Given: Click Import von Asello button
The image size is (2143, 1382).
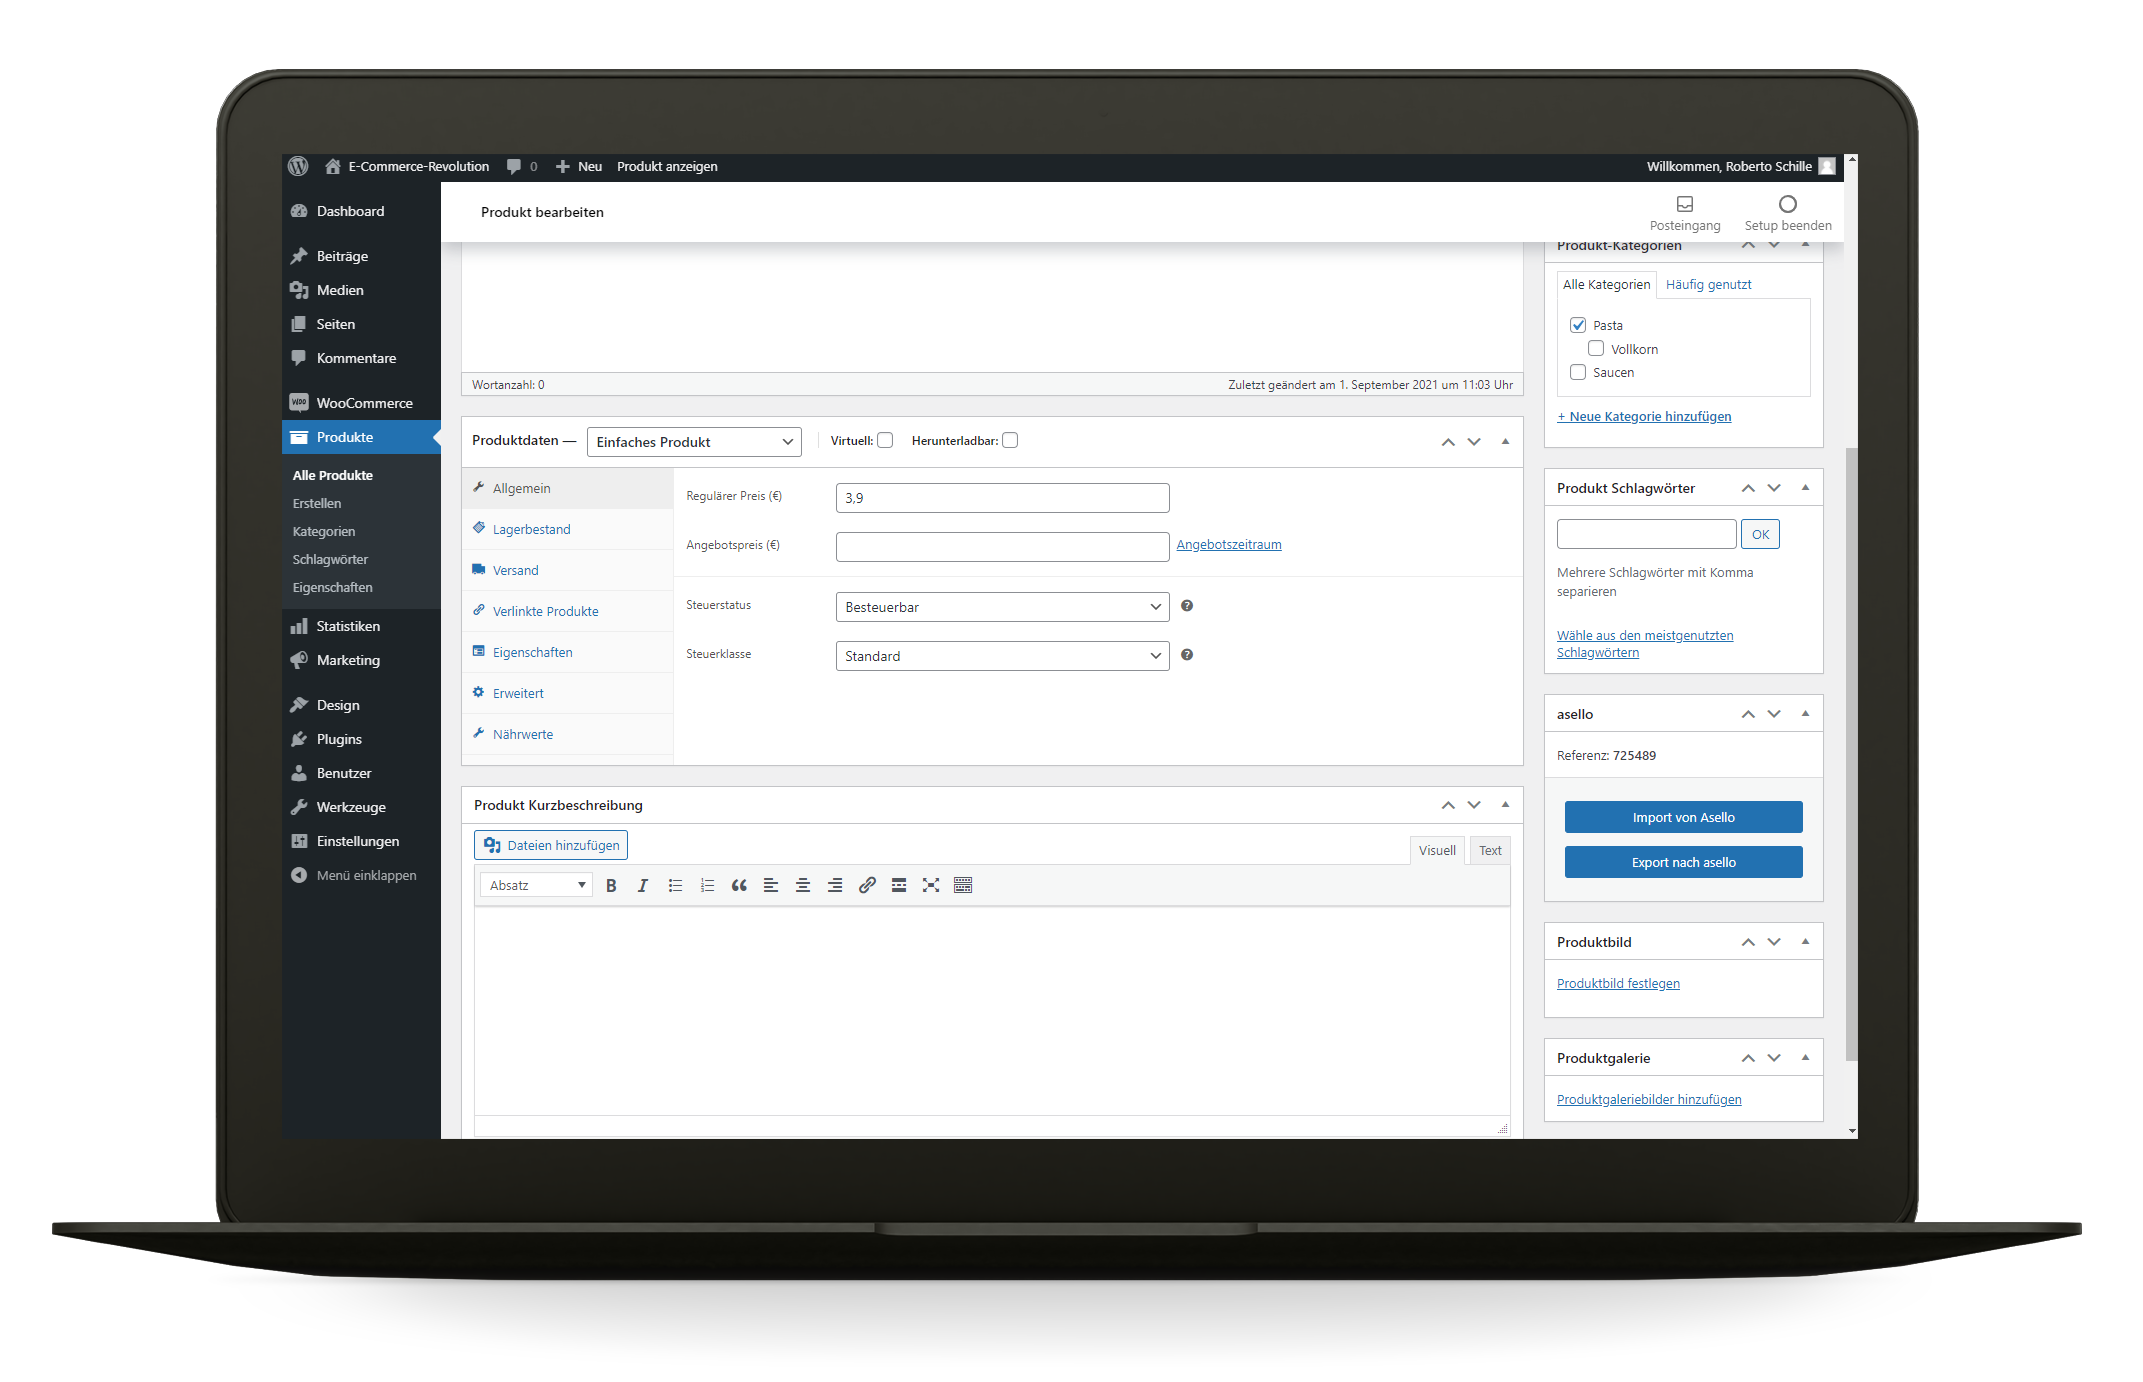Looking at the screenshot, I should (1683, 817).
